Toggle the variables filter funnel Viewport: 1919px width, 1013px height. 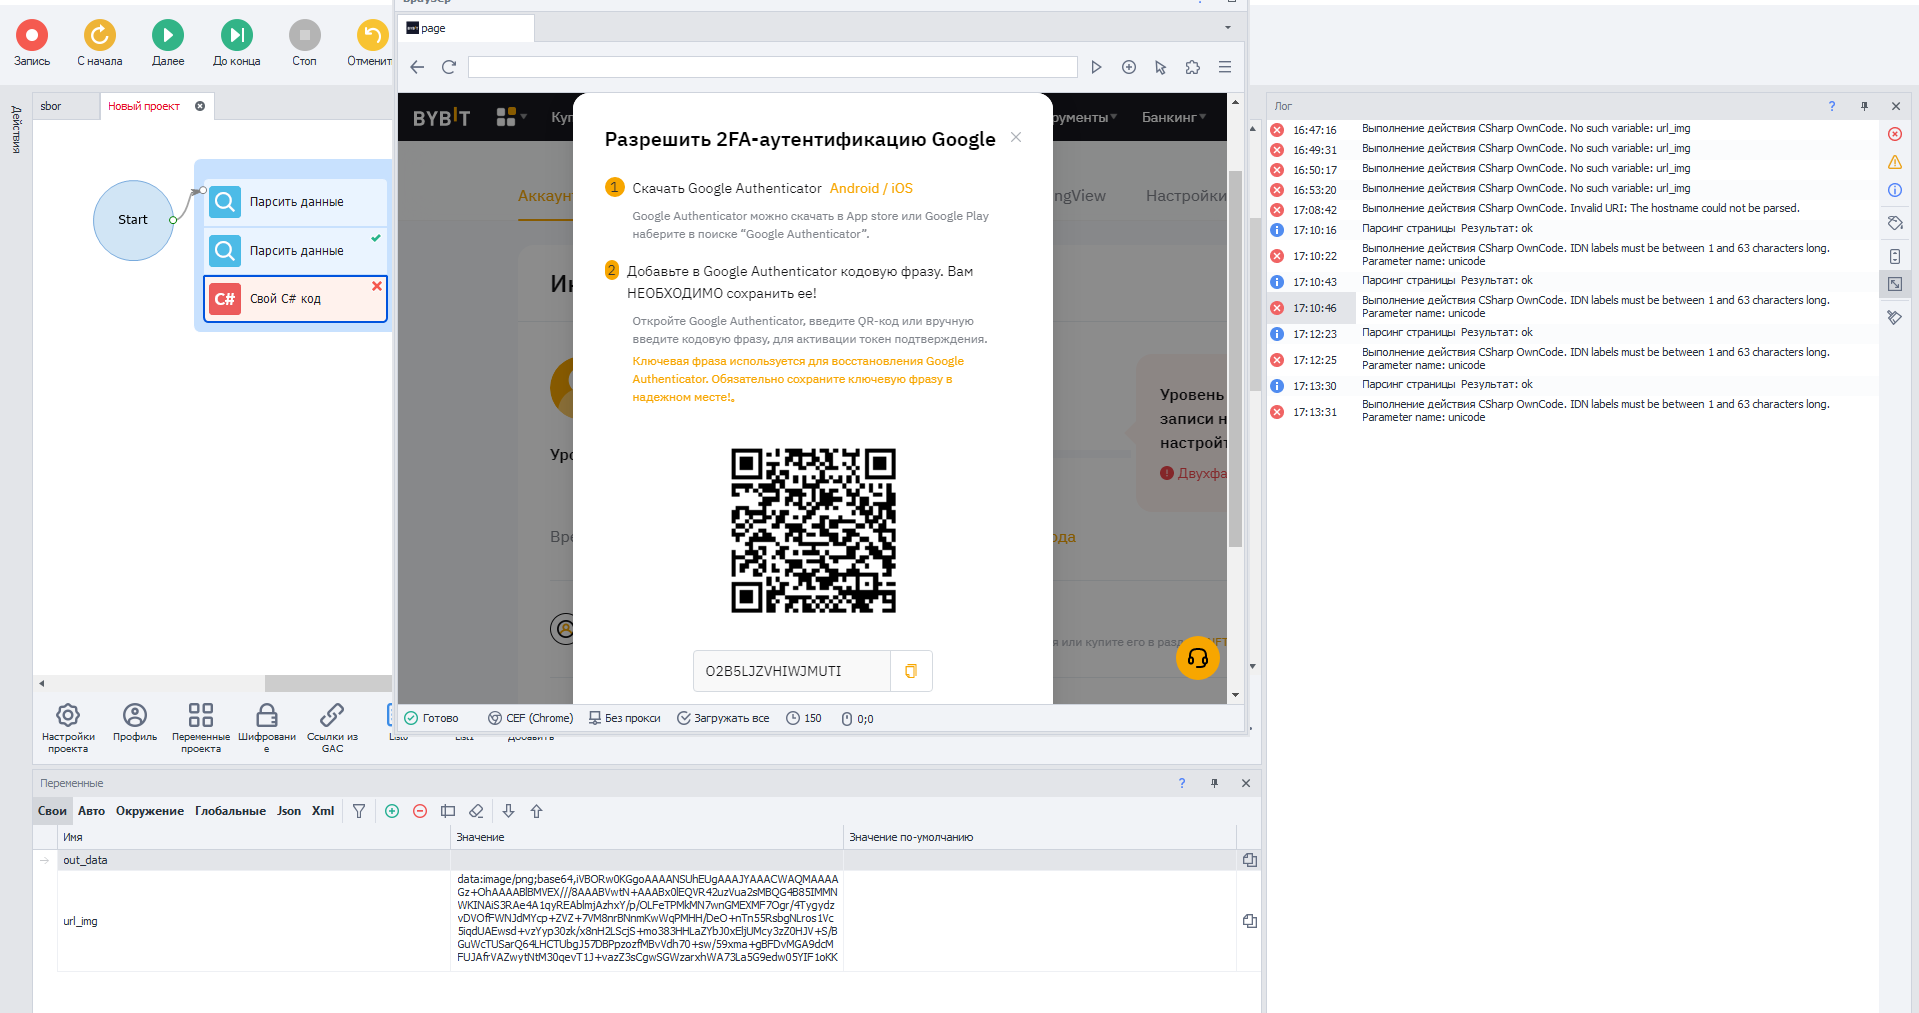click(359, 811)
